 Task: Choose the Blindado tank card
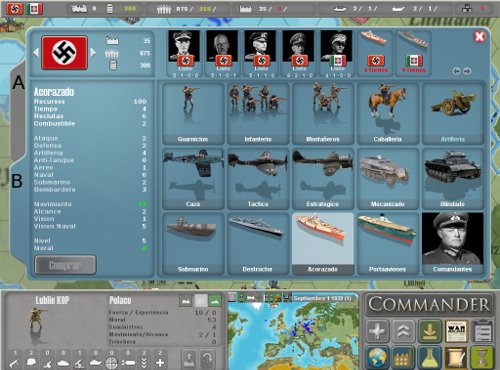point(453,178)
